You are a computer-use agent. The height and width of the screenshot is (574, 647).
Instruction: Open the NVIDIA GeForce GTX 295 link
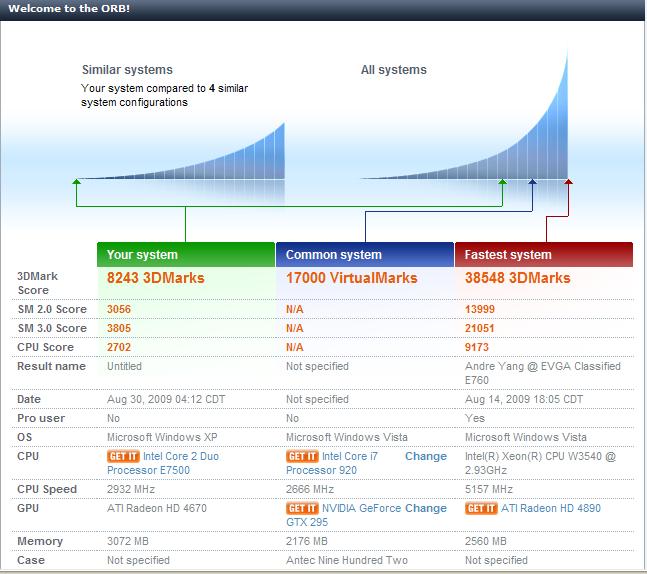click(x=344, y=515)
